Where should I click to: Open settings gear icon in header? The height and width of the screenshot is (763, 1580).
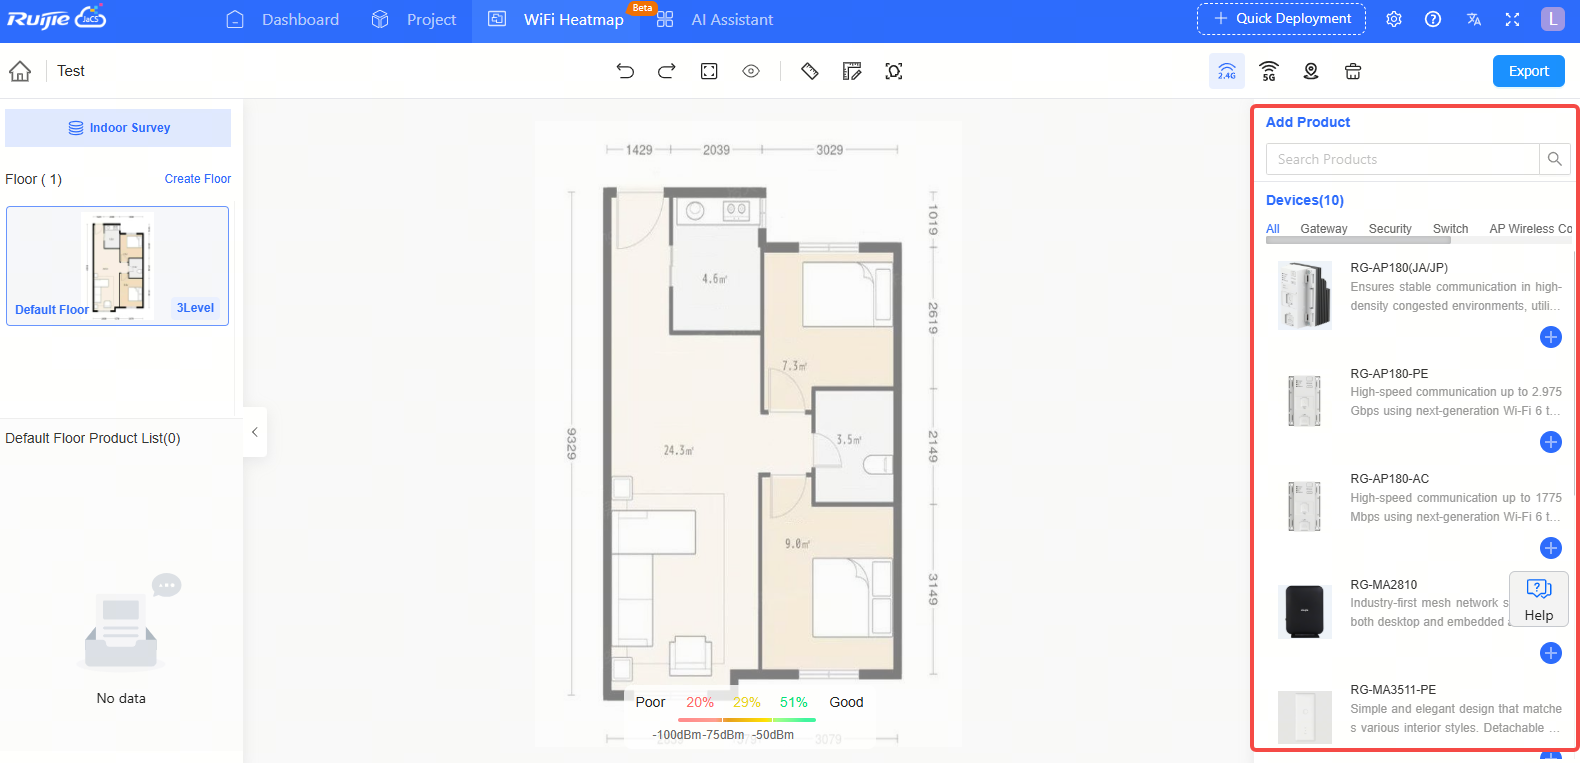(x=1394, y=19)
